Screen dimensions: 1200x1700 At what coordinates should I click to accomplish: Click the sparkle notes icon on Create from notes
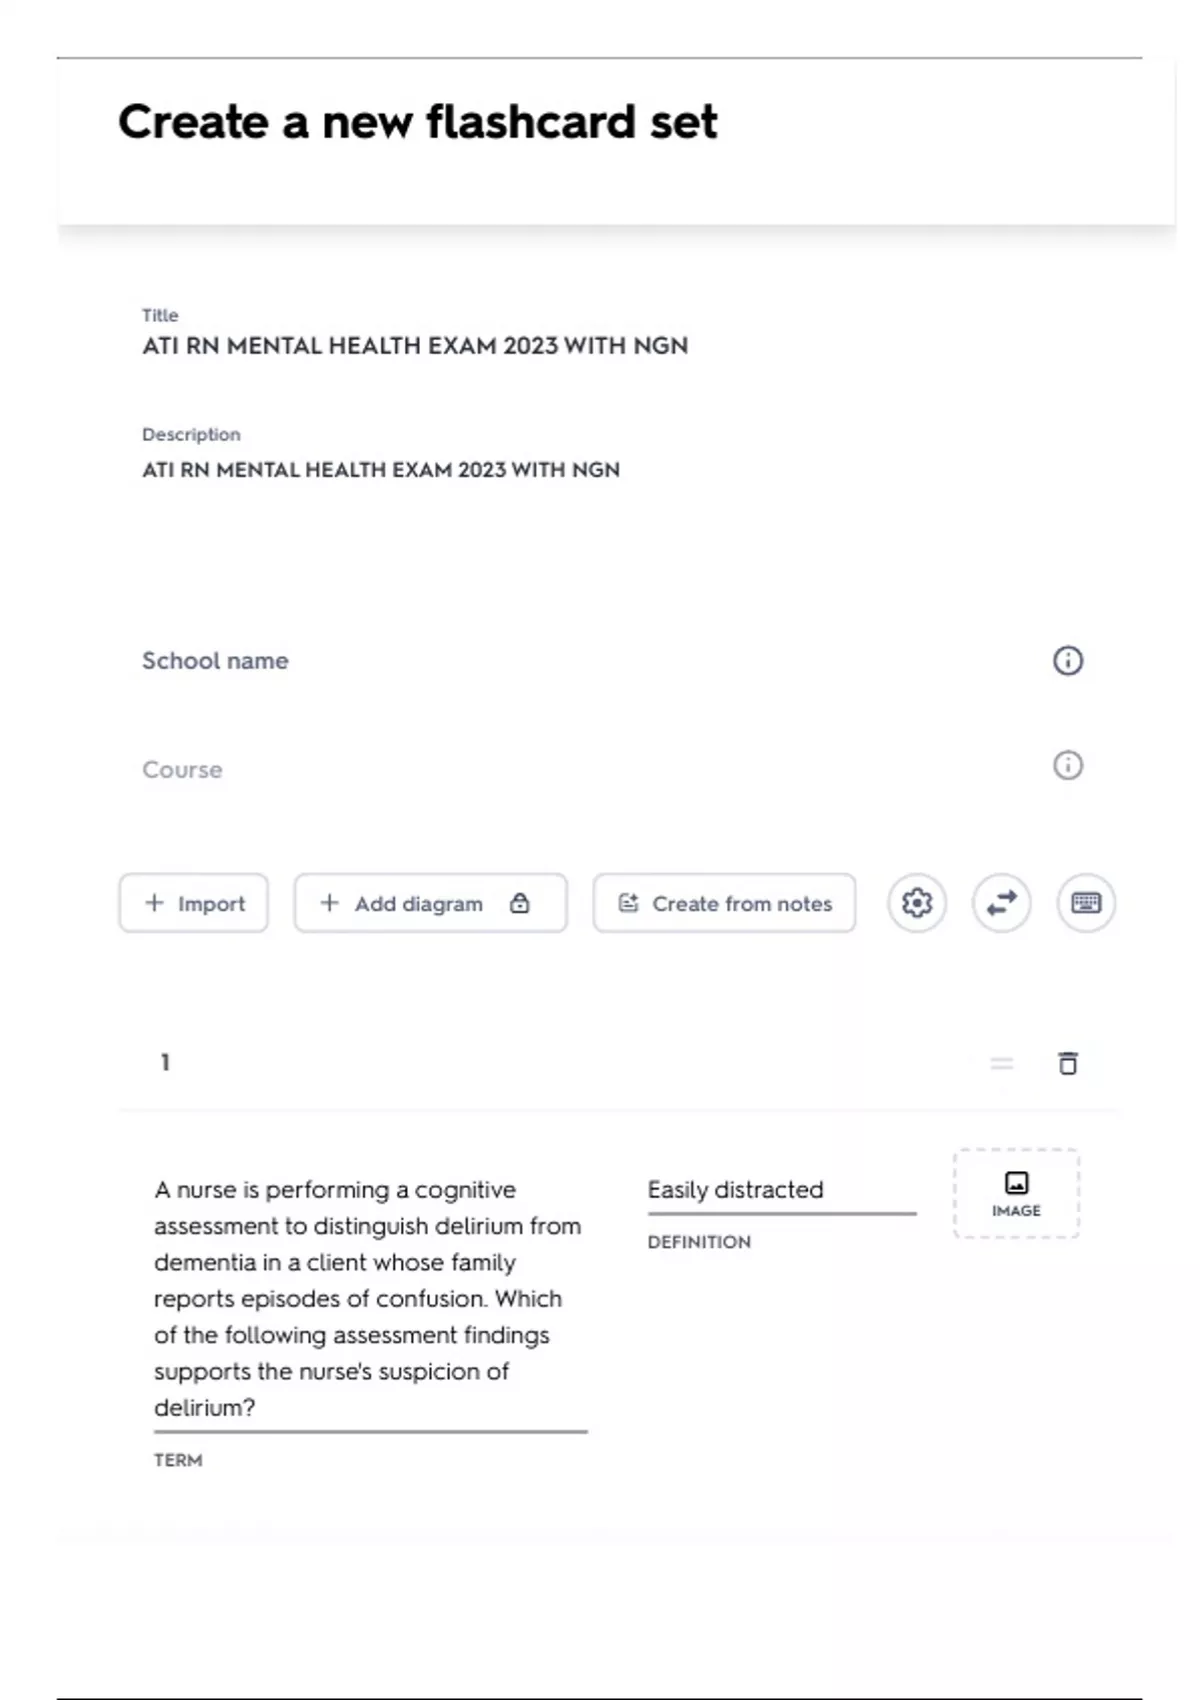point(628,903)
